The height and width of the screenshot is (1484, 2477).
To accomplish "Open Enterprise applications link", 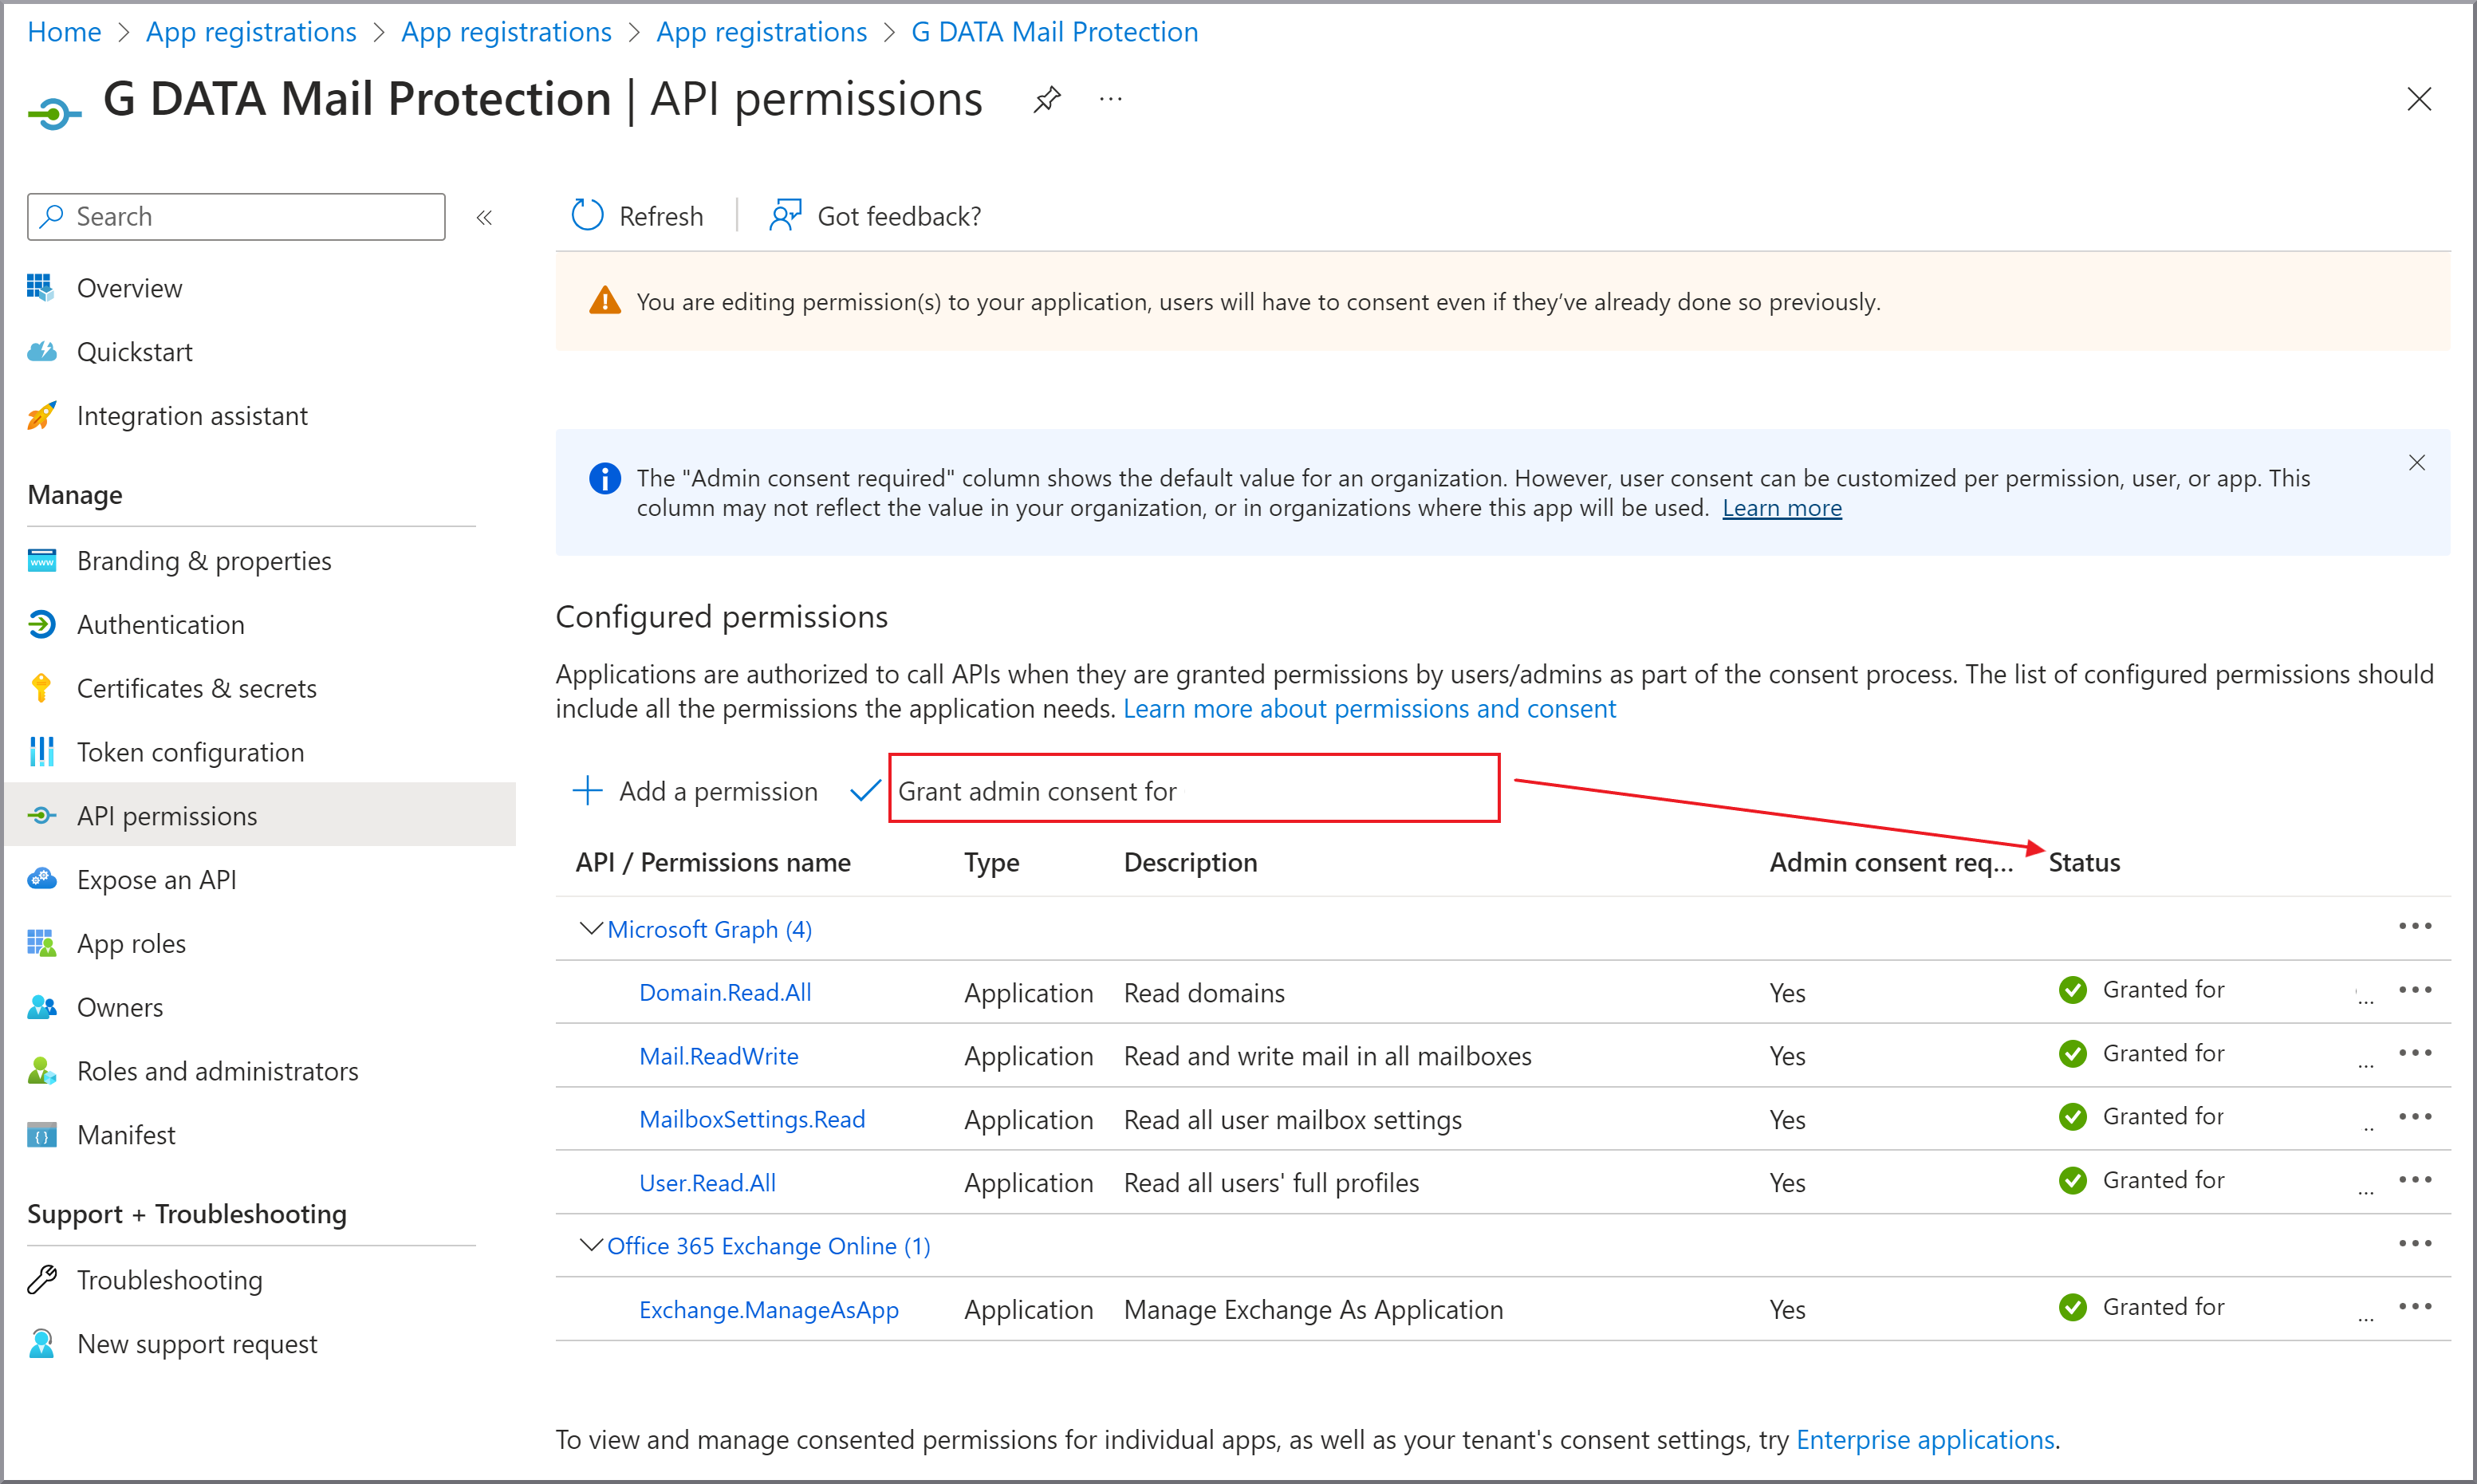I will point(1925,1440).
